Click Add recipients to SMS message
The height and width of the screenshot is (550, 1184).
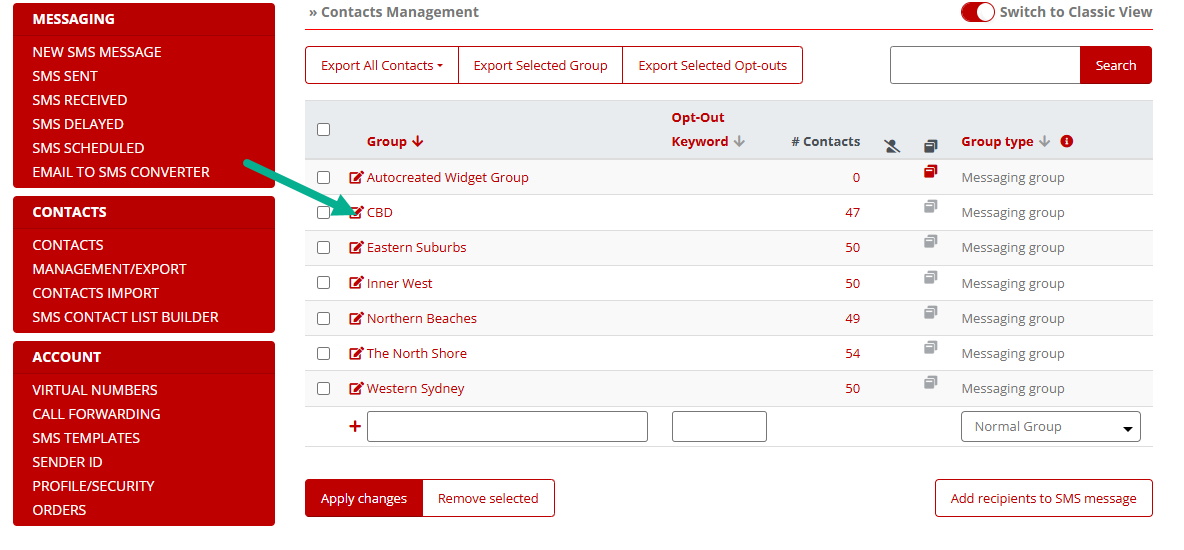click(1043, 498)
